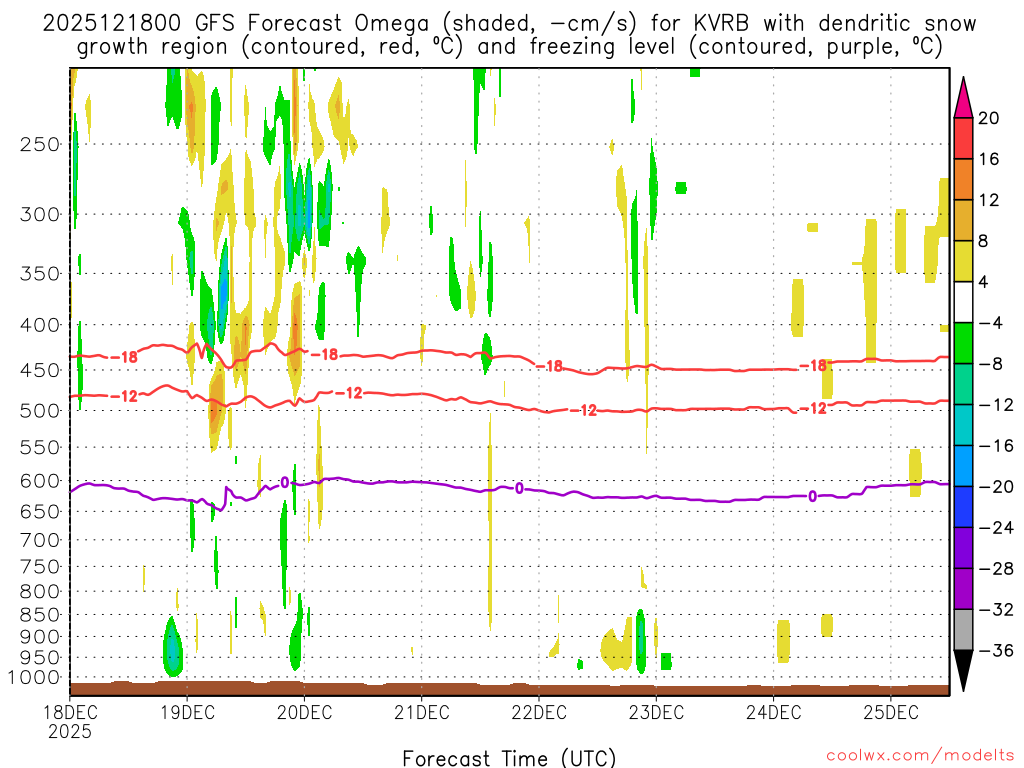This screenshot has width=1024, height=768.
Task: Select the 8 value on the colorbar
Action: tap(984, 242)
